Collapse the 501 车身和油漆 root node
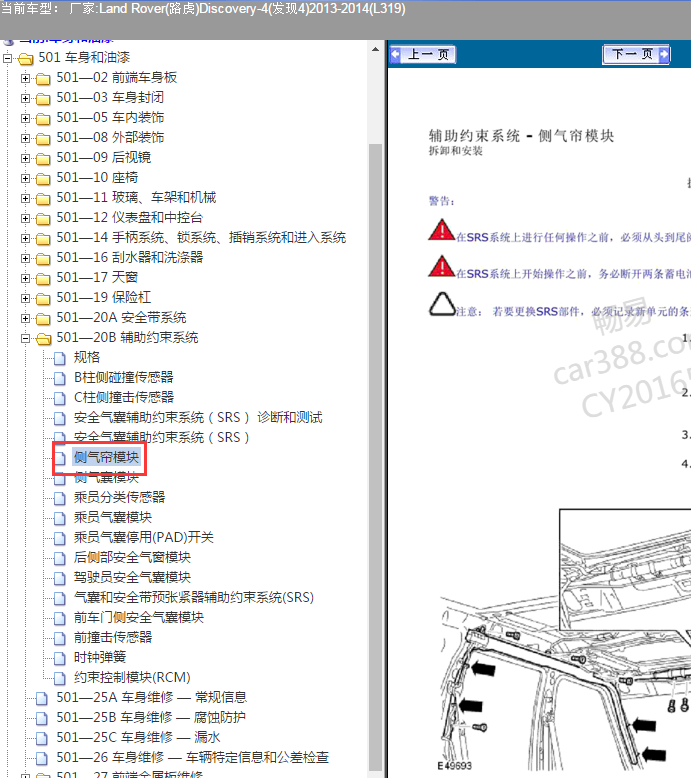Image resolution: width=691 pixels, height=778 pixels. (x=7, y=59)
